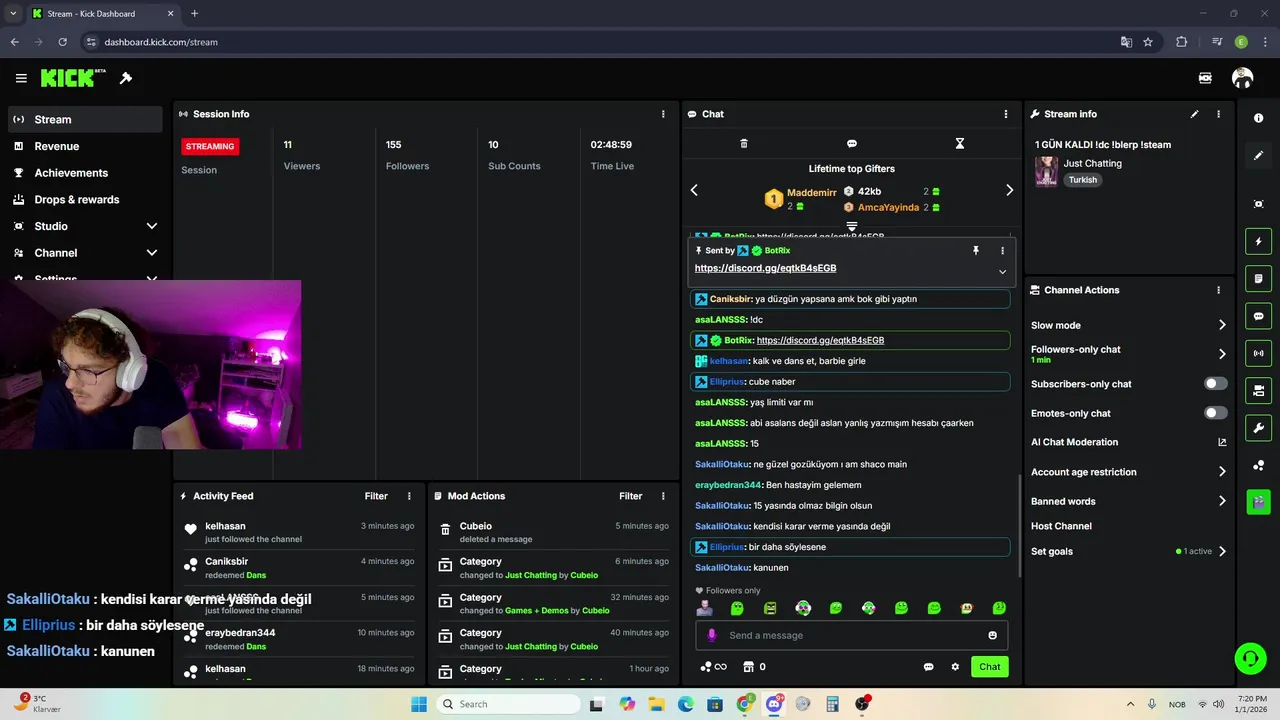Open Stream info panel three-dot menu
Screen dimensions: 1280x720
(x=1218, y=114)
